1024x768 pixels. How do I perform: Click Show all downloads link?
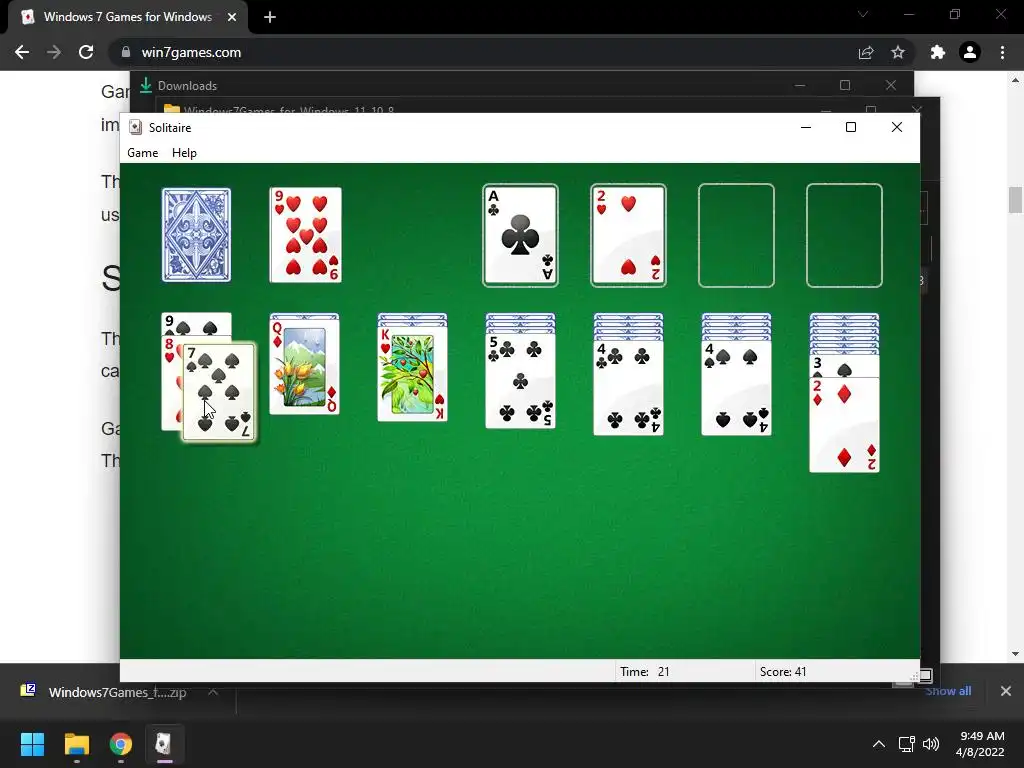coord(948,691)
